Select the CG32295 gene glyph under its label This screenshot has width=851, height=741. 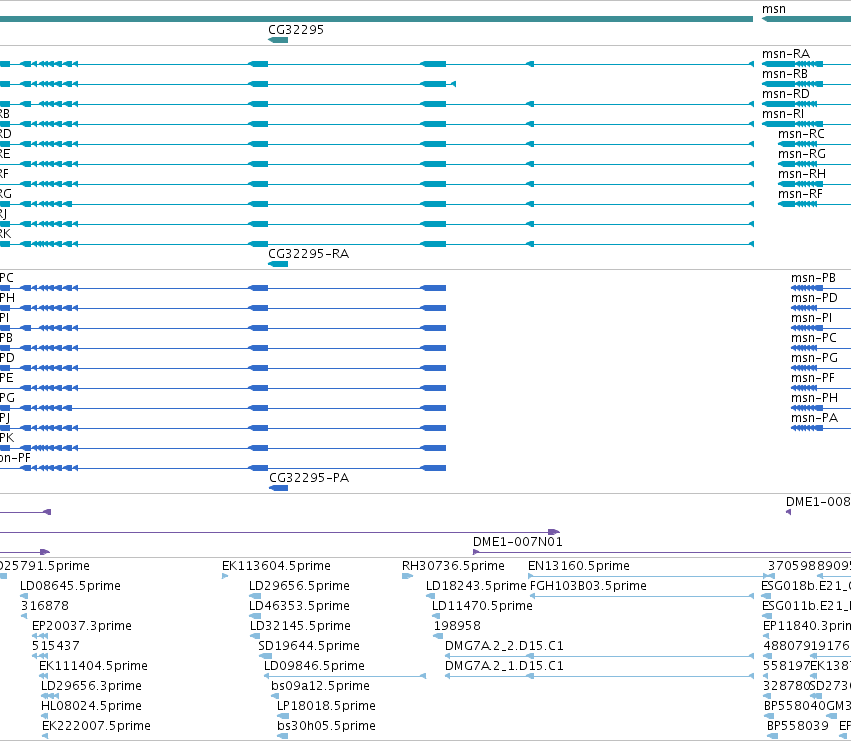(278, 40)
